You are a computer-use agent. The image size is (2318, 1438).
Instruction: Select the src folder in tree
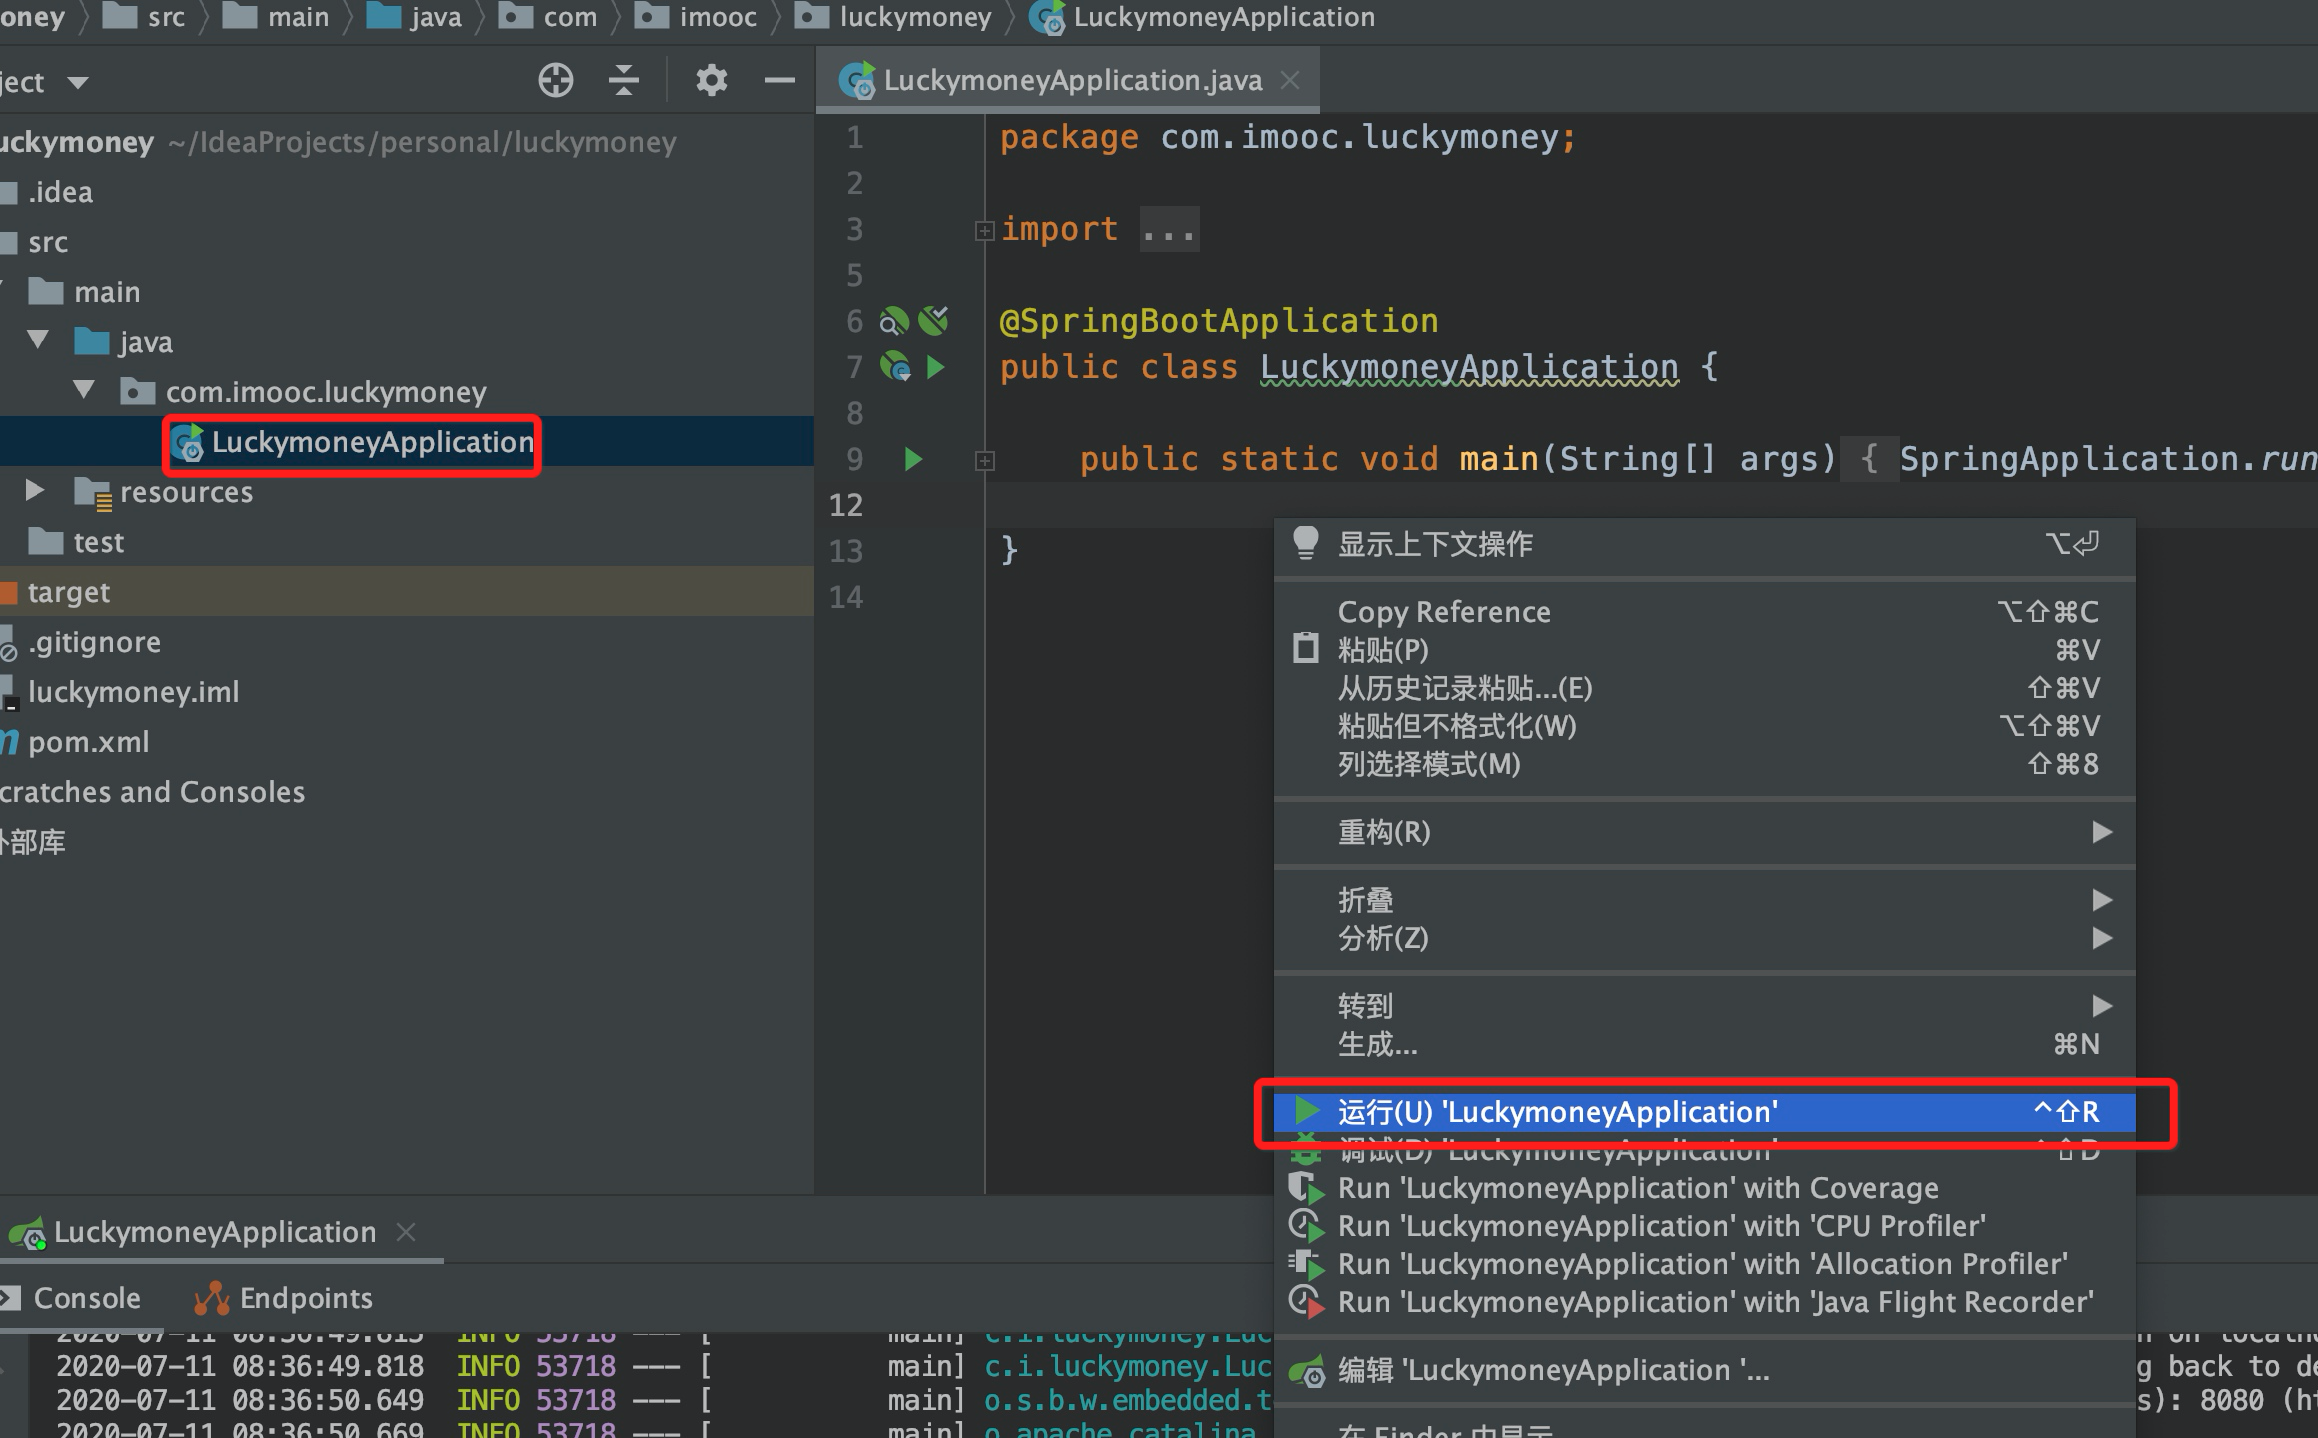tap(48, 242)
